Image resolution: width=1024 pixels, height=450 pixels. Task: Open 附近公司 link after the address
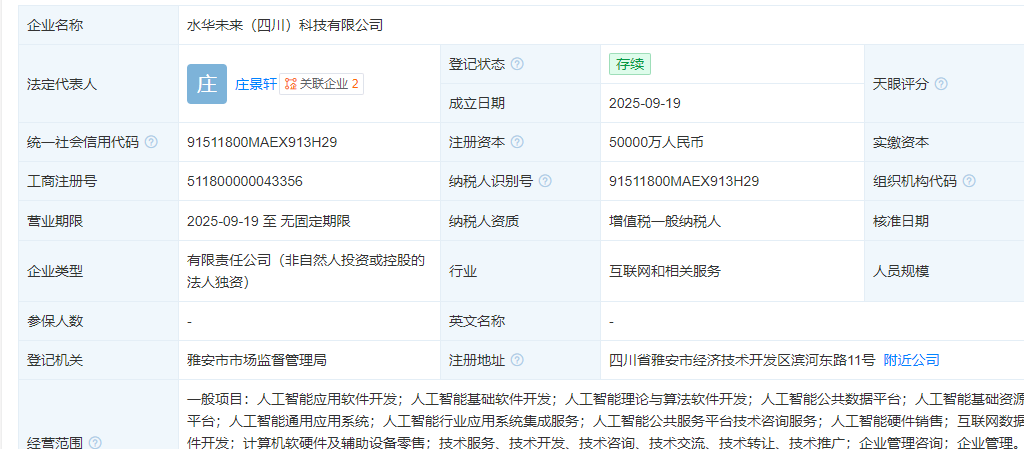911,360
